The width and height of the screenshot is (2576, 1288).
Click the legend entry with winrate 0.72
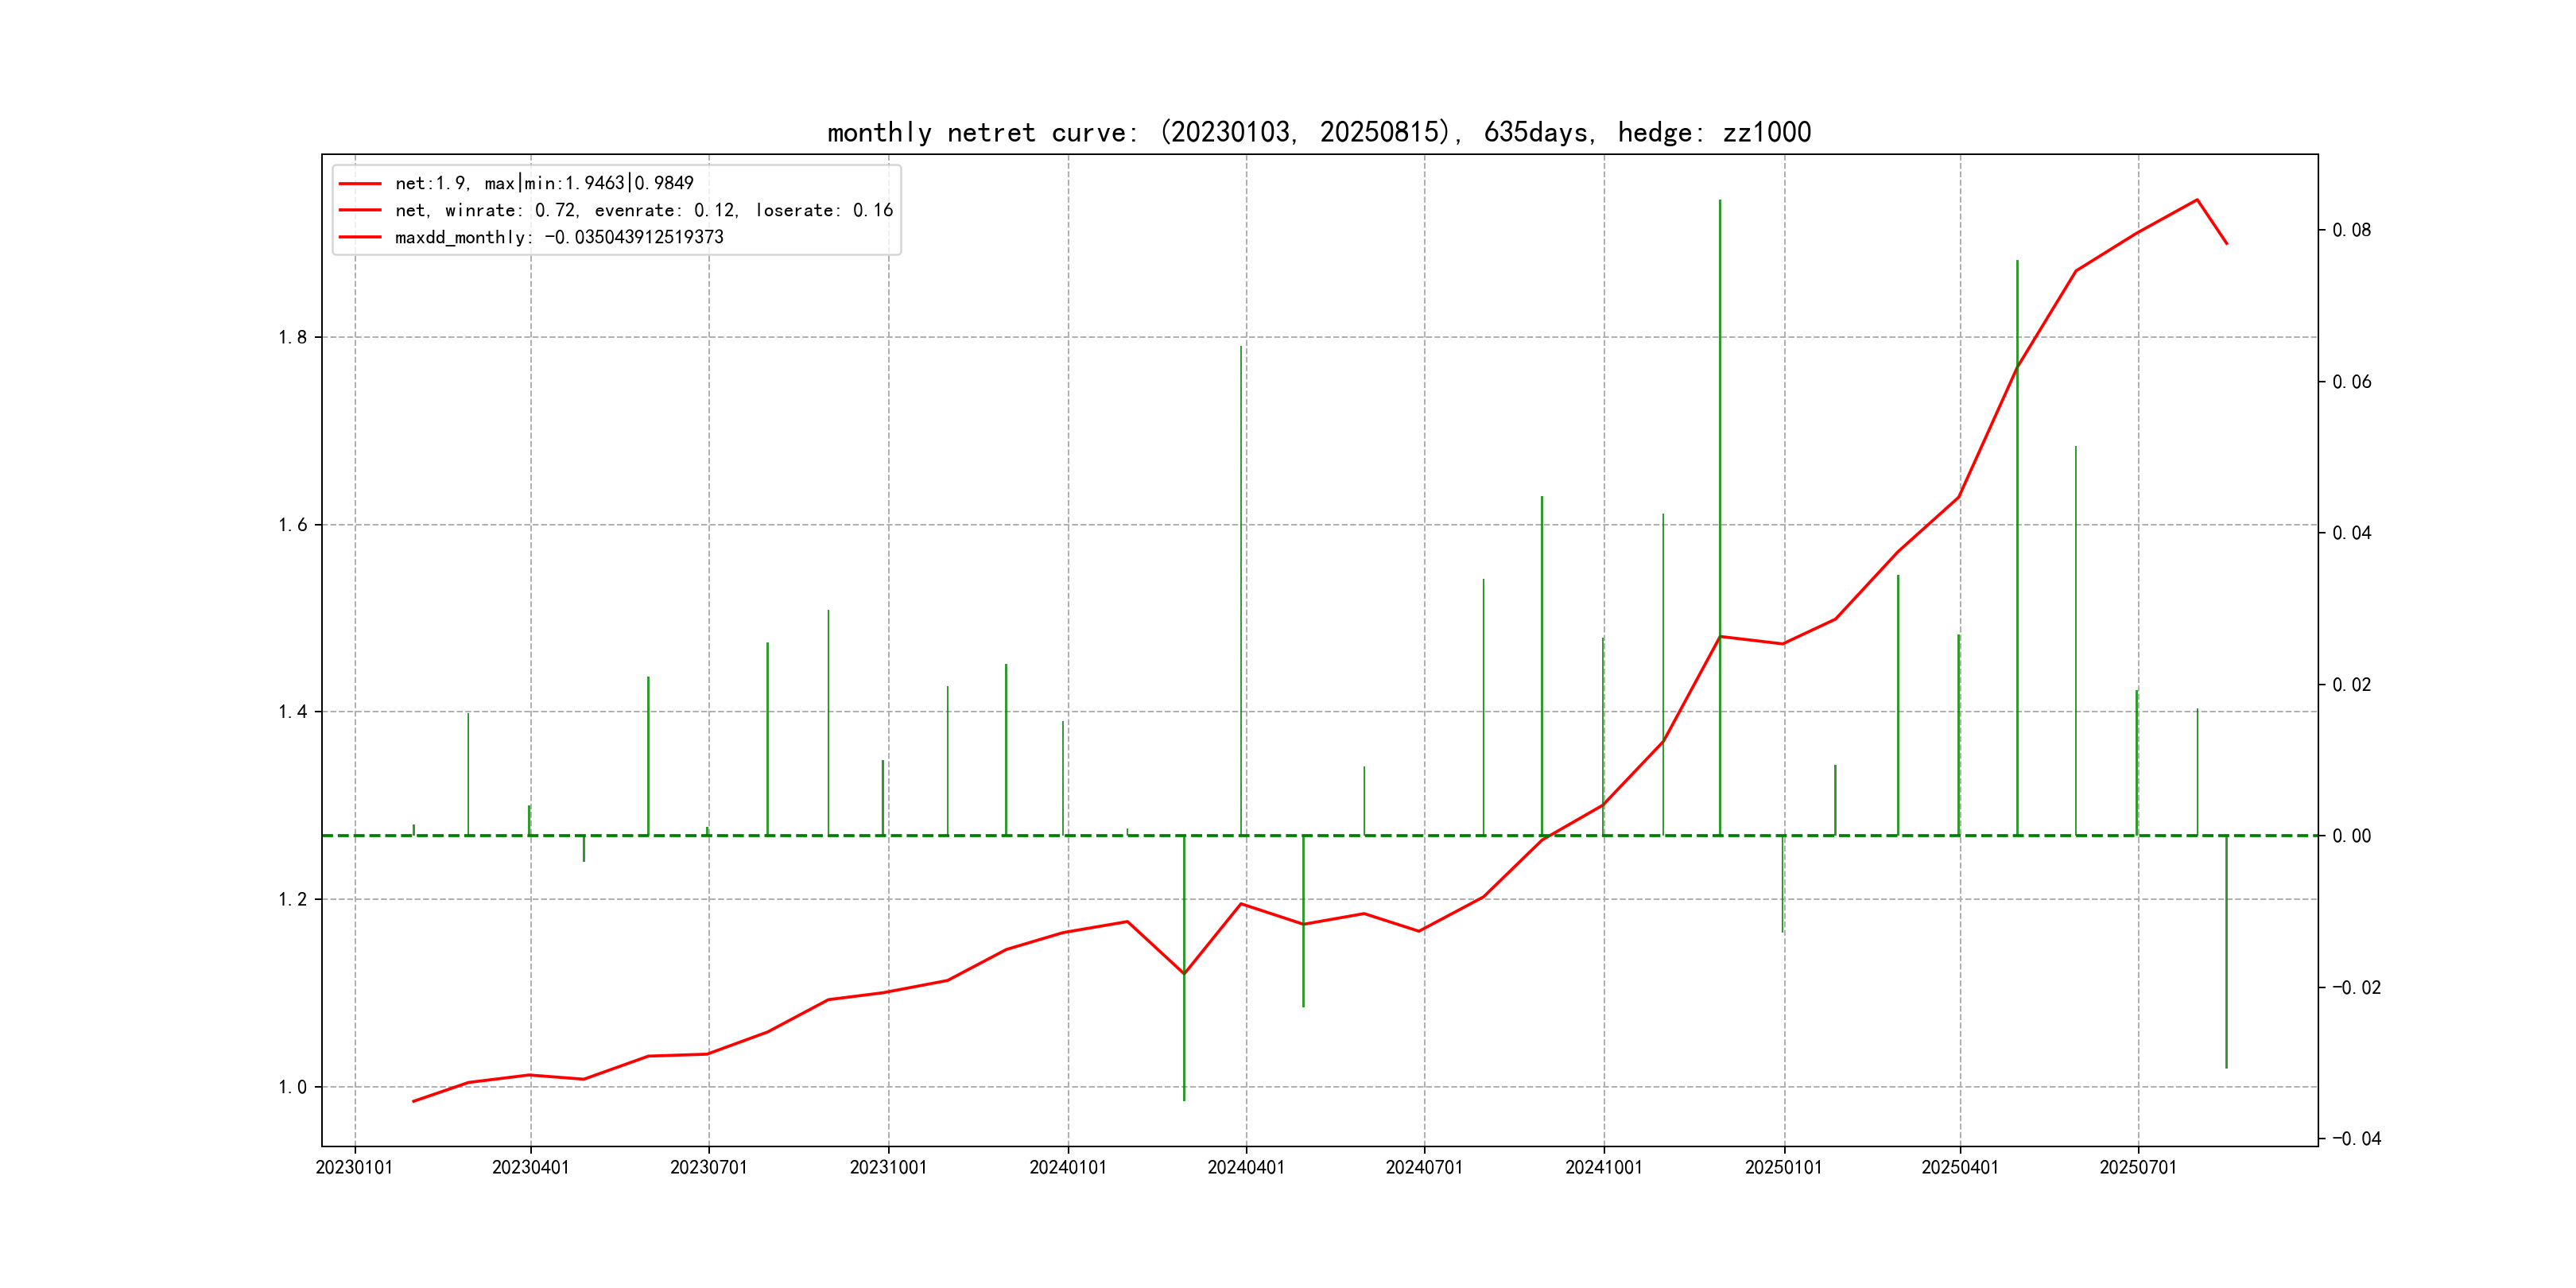pos(643,210)
